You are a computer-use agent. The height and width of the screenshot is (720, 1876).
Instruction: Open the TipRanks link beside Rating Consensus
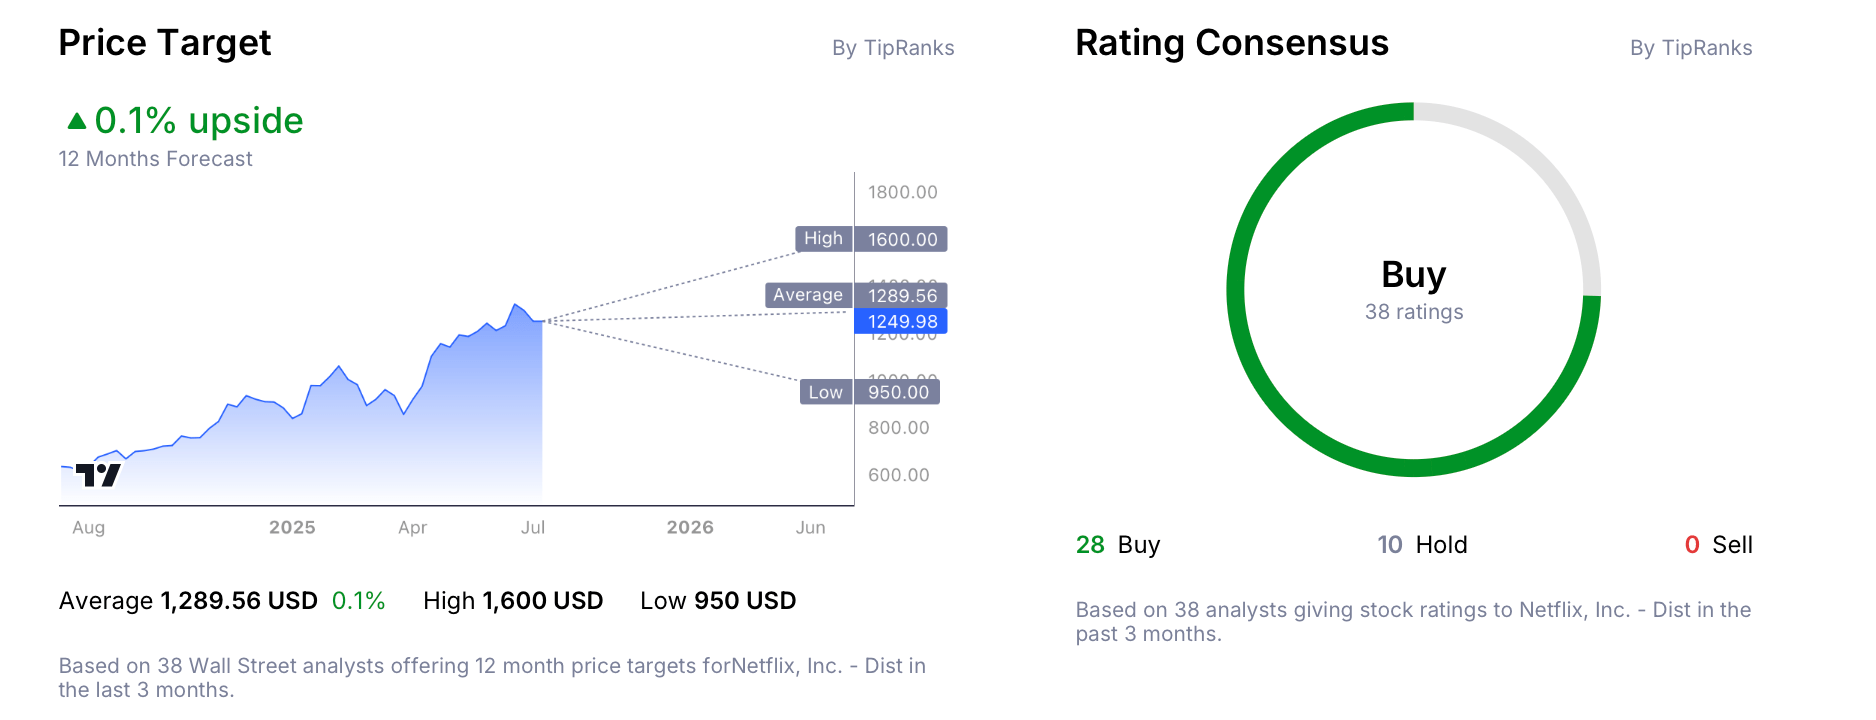pos(1690,48)
